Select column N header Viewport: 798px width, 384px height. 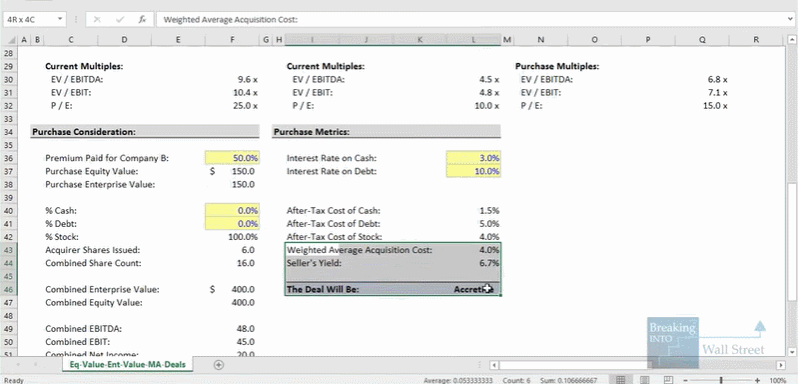(540, 40)
